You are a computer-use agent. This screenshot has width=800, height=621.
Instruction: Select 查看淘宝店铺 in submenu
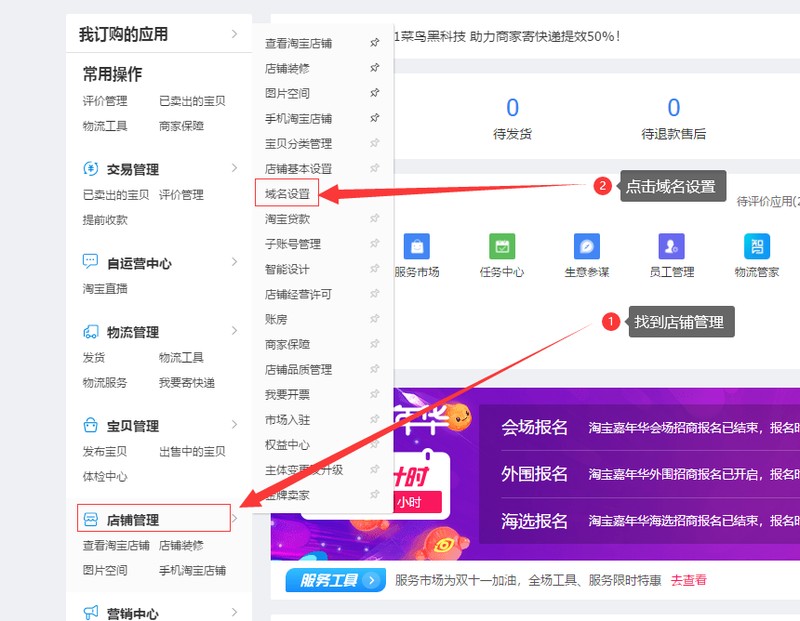[298, 43]
